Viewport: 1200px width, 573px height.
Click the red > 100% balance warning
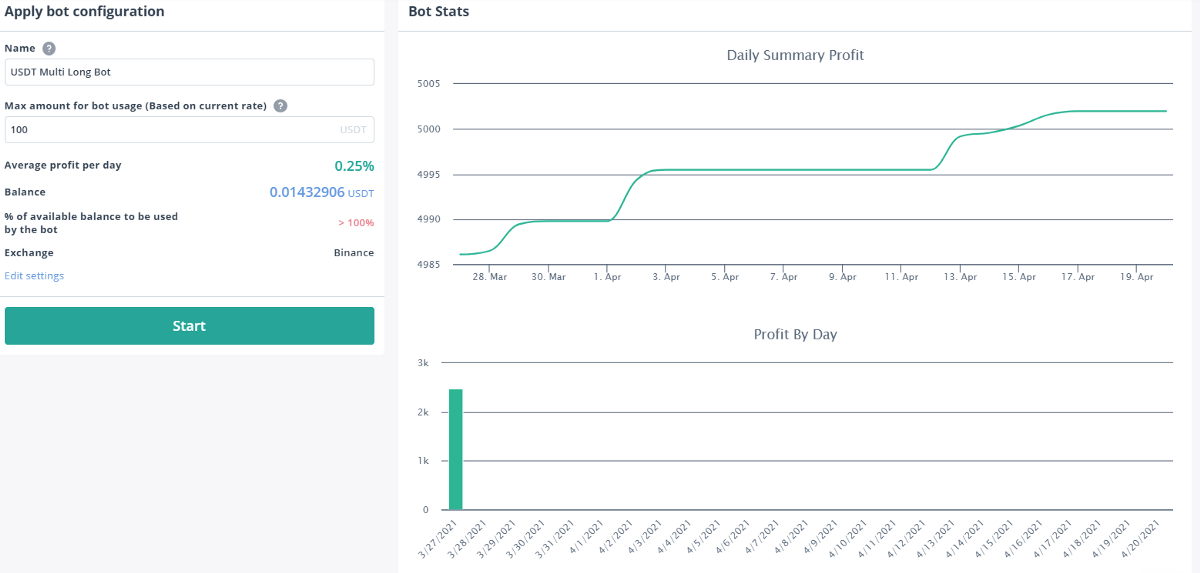[x=355, y=222]
